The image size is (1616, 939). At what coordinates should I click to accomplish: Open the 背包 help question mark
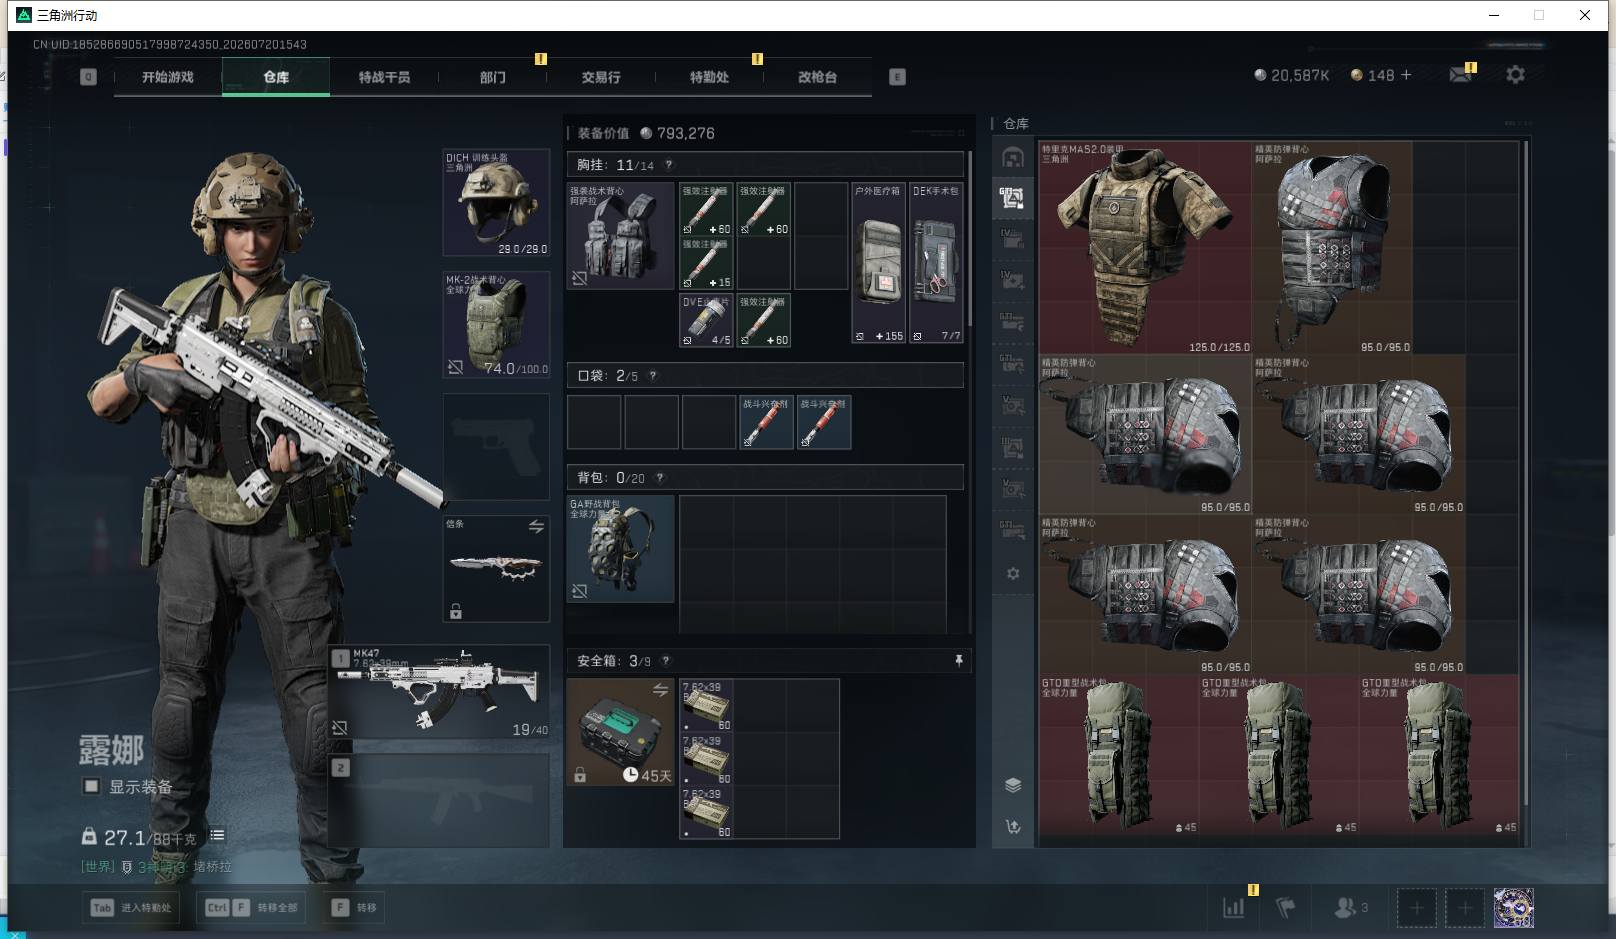(659, 478)
